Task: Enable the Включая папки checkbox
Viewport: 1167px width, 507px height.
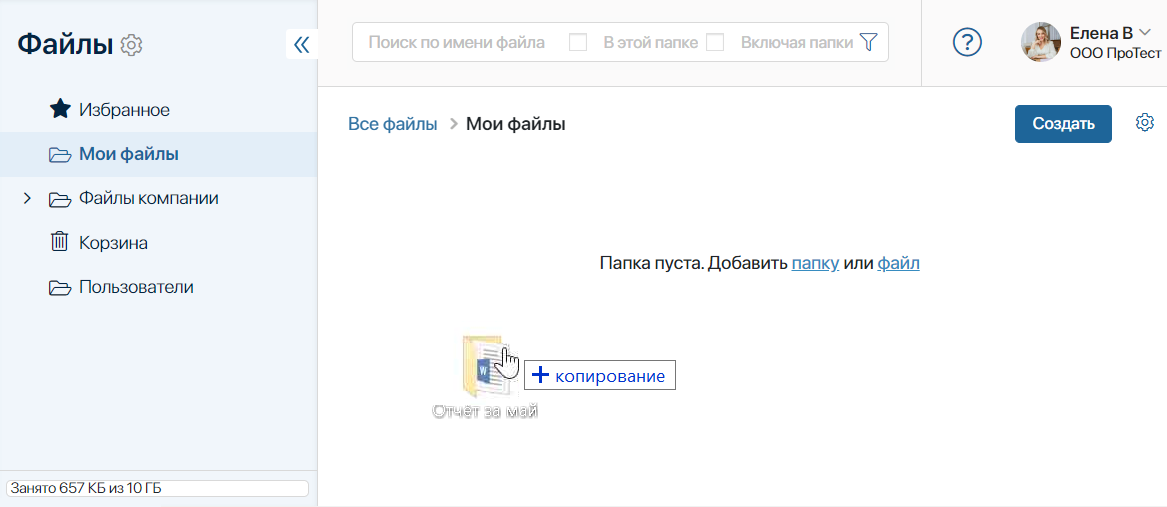Action: point(715,42)
